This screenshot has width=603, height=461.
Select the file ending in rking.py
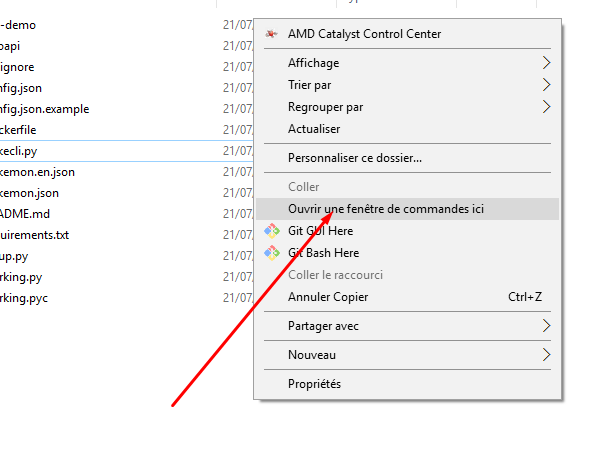coord(21,277)
